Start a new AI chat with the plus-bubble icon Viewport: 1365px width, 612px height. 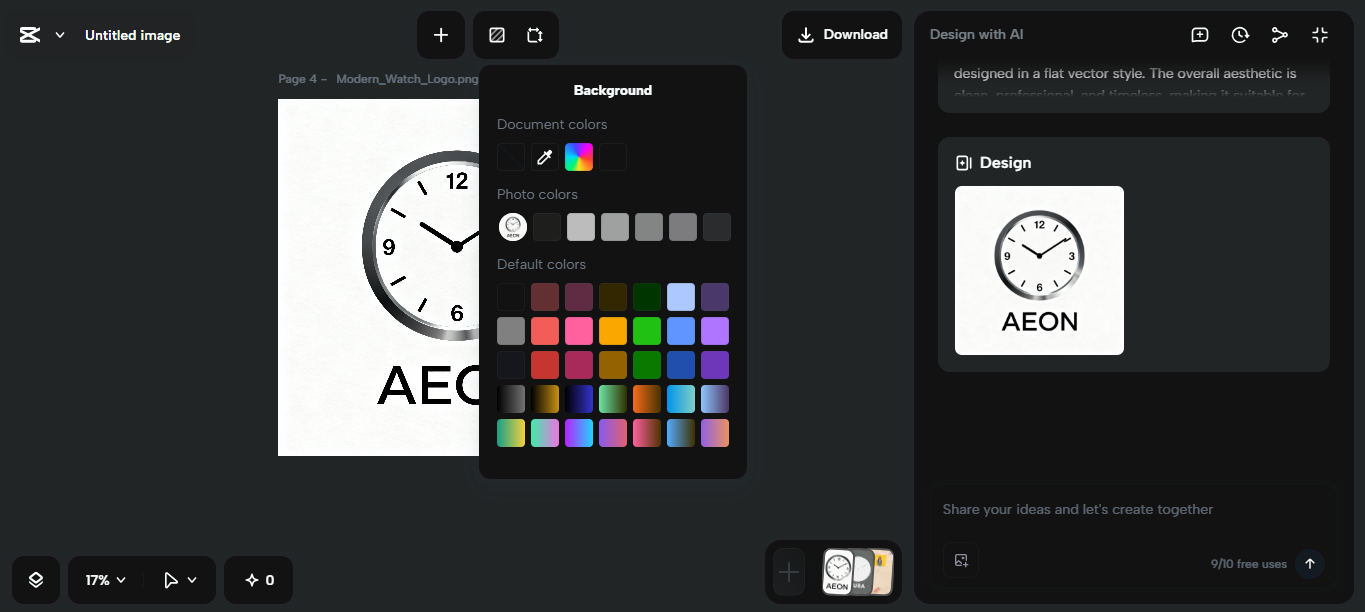(x=1199, y=34)
